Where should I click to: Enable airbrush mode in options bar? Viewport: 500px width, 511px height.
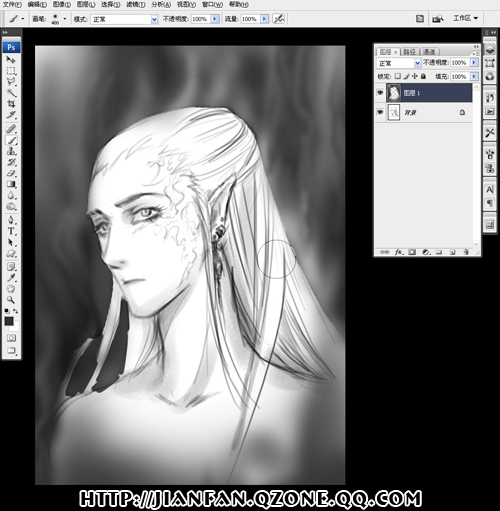[x=279, y=19]
